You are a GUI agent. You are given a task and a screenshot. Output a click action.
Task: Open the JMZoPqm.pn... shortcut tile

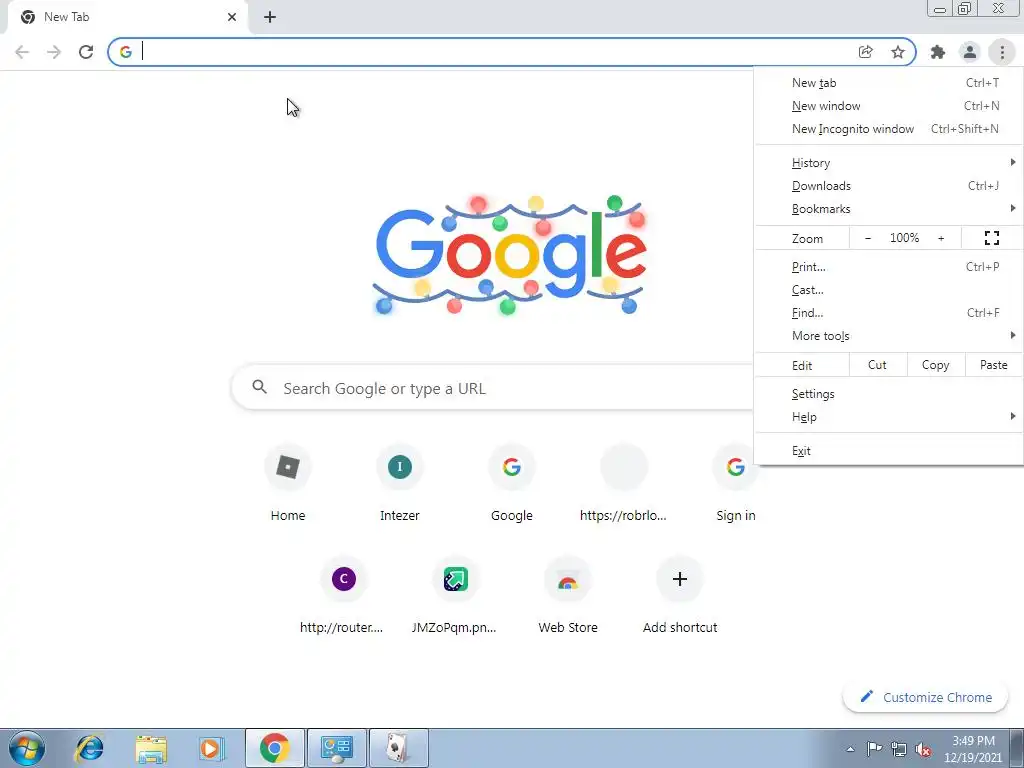pyautogui.click(x=456, y=596)
